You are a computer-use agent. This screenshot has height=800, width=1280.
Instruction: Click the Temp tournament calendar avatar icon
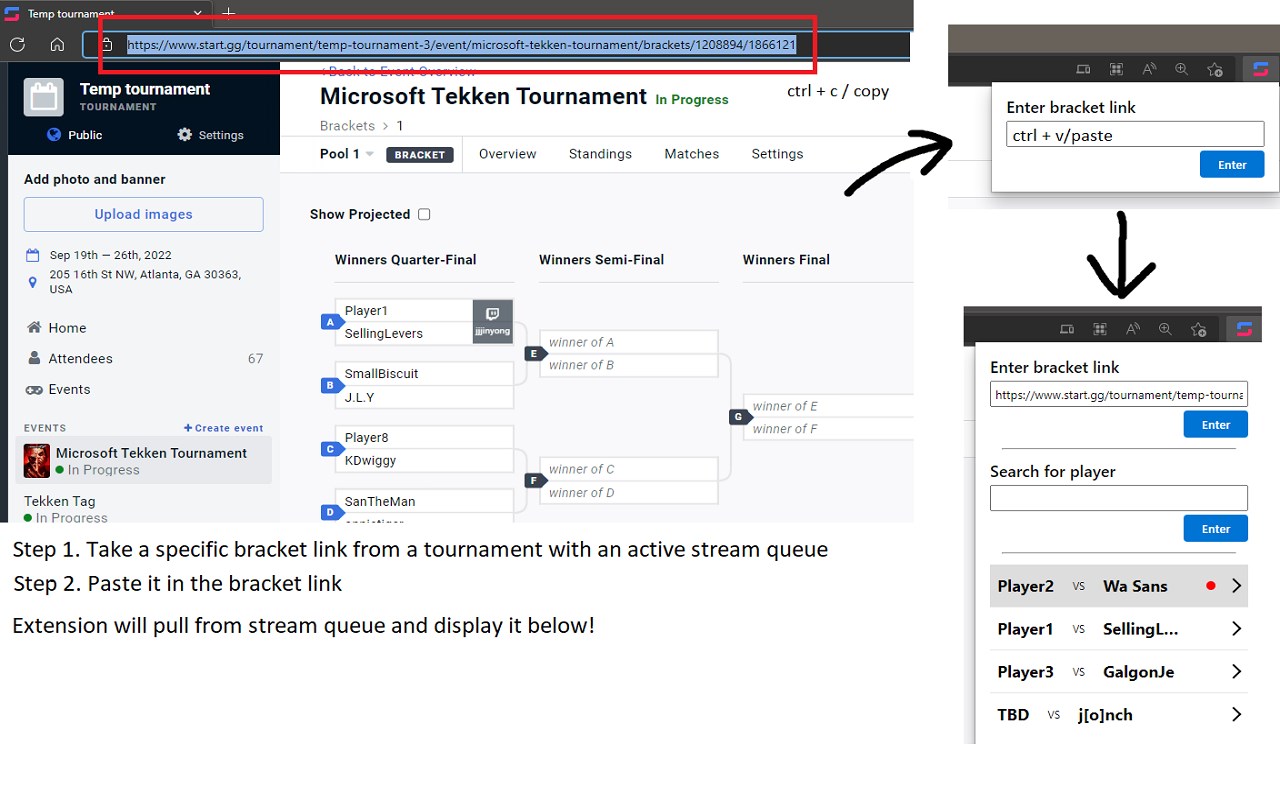pyautogui.click(x=43, y=98)
